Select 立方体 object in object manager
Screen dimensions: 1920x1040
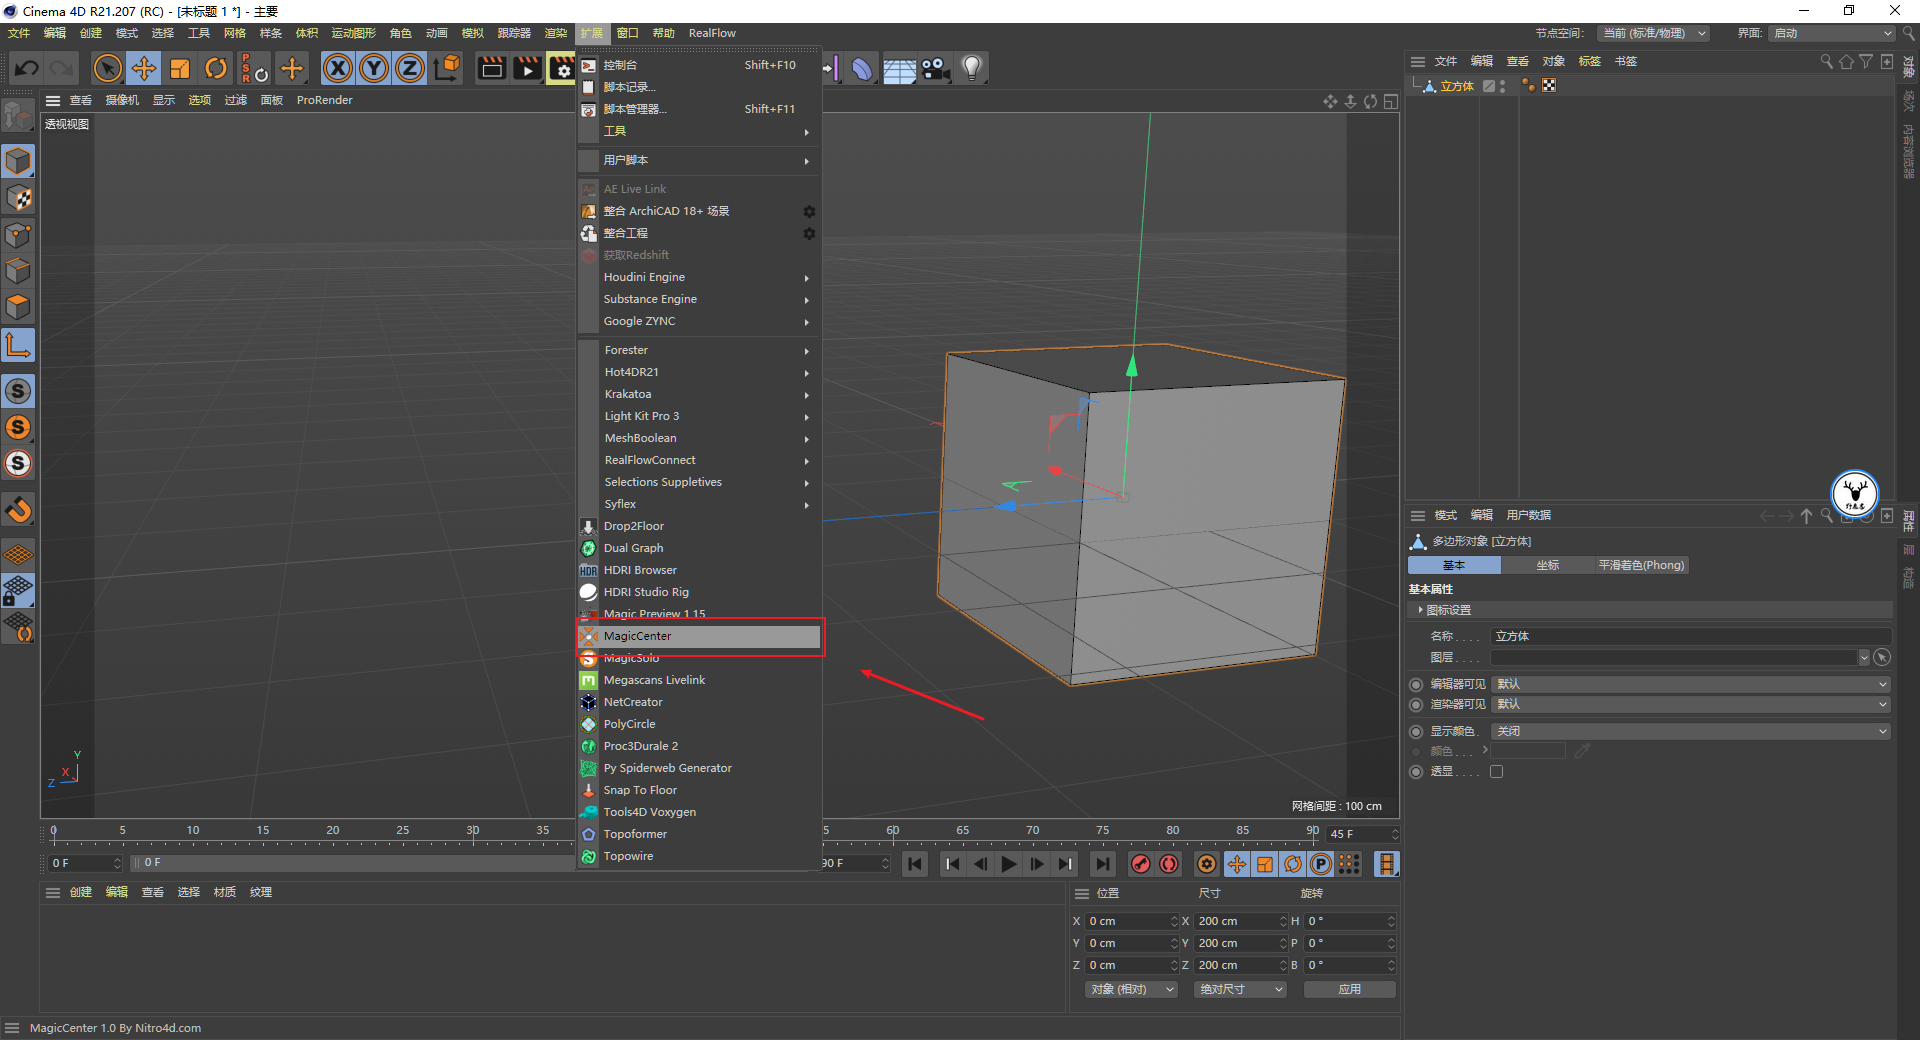[x=1457, y=86]
